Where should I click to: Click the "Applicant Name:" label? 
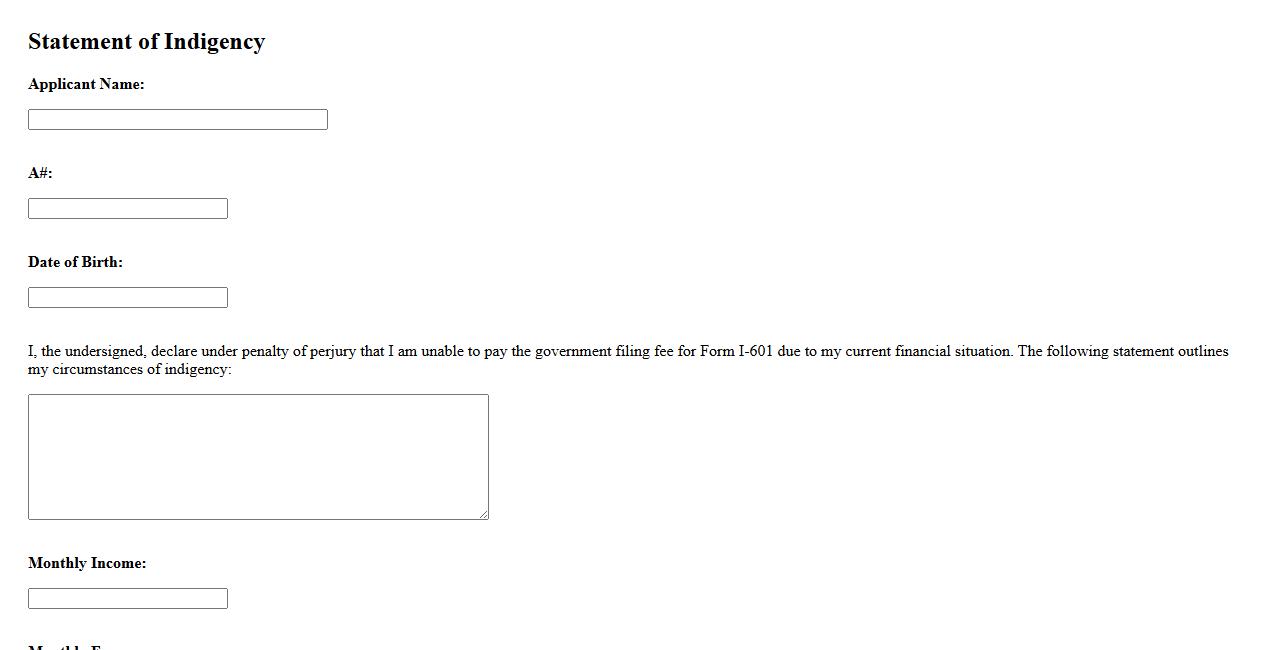click(86, 85)
